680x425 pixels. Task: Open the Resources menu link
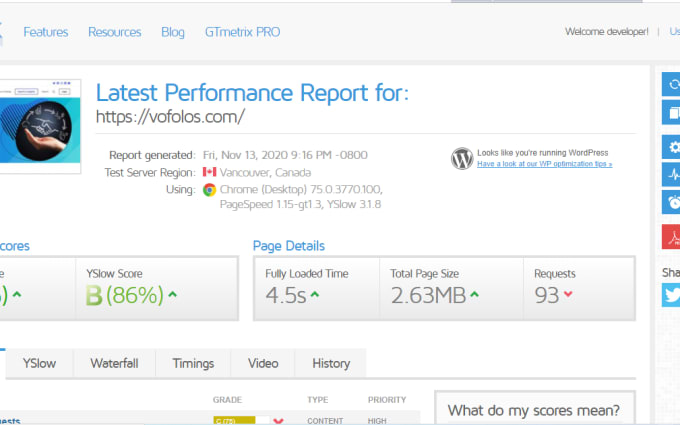click(114, 32)
